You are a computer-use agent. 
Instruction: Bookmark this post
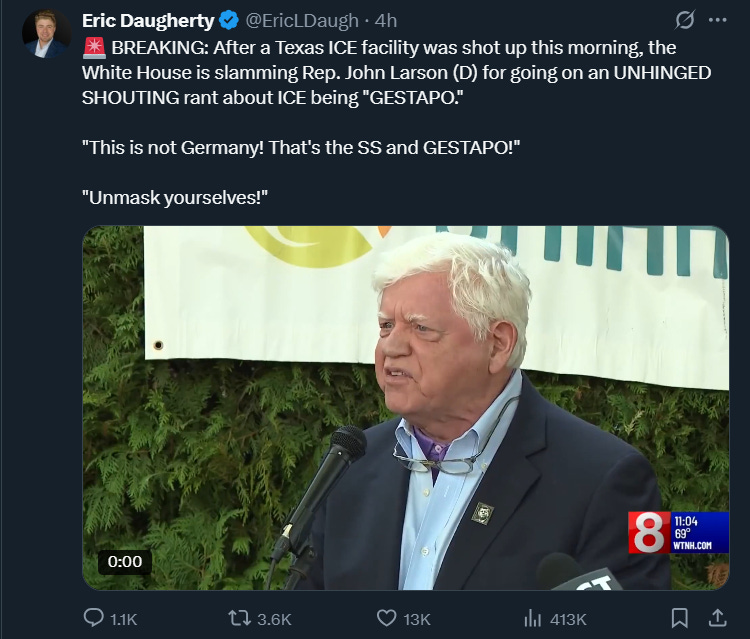pos(680,618)
